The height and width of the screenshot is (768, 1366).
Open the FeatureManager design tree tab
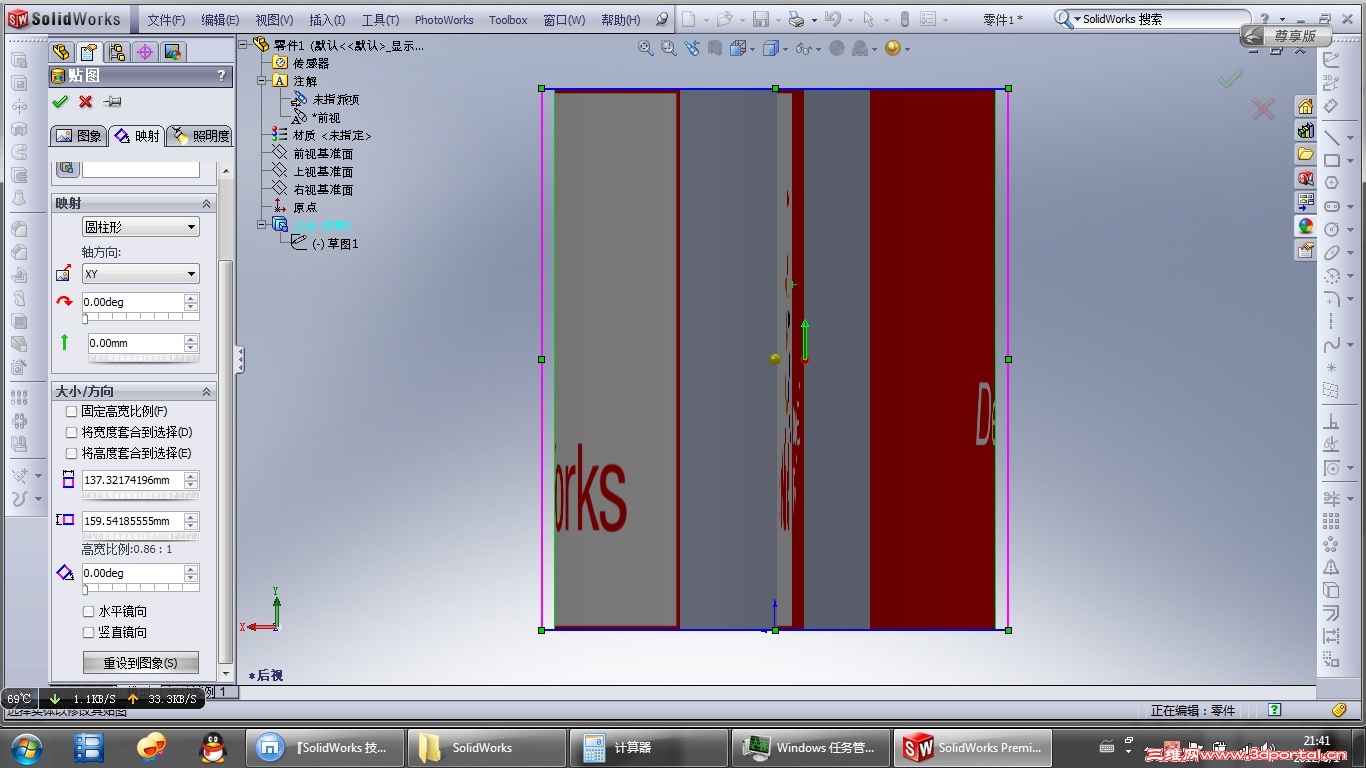61,53
